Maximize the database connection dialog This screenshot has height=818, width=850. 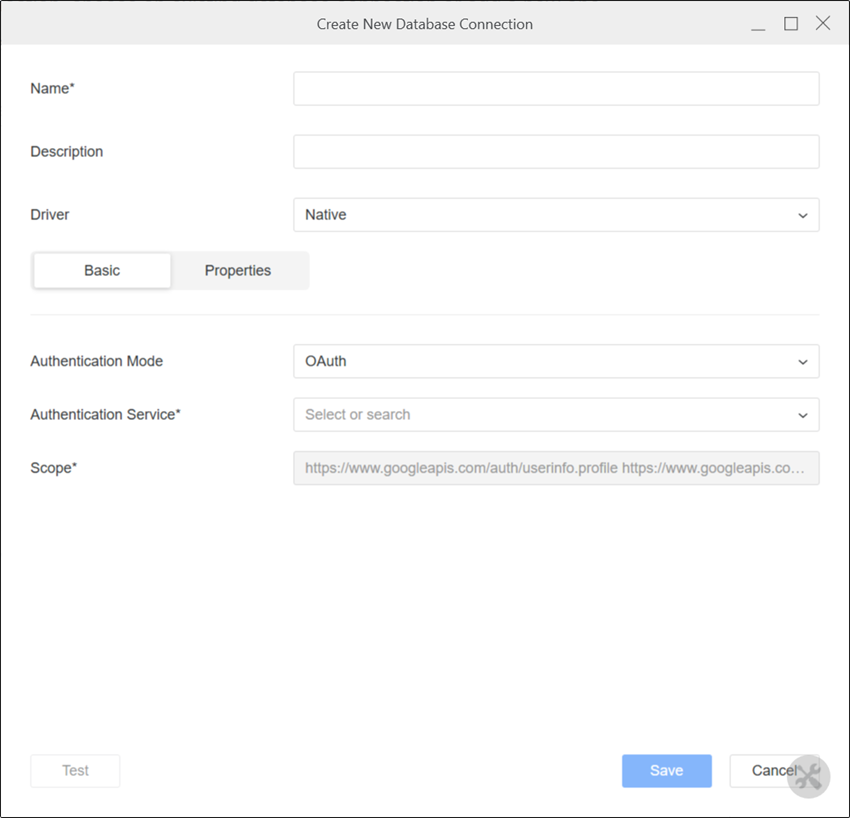[x=791, y=24]
